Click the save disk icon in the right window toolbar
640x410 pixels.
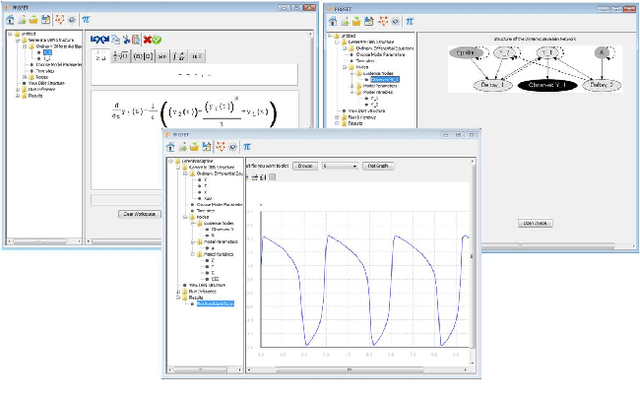coord(369,22)
